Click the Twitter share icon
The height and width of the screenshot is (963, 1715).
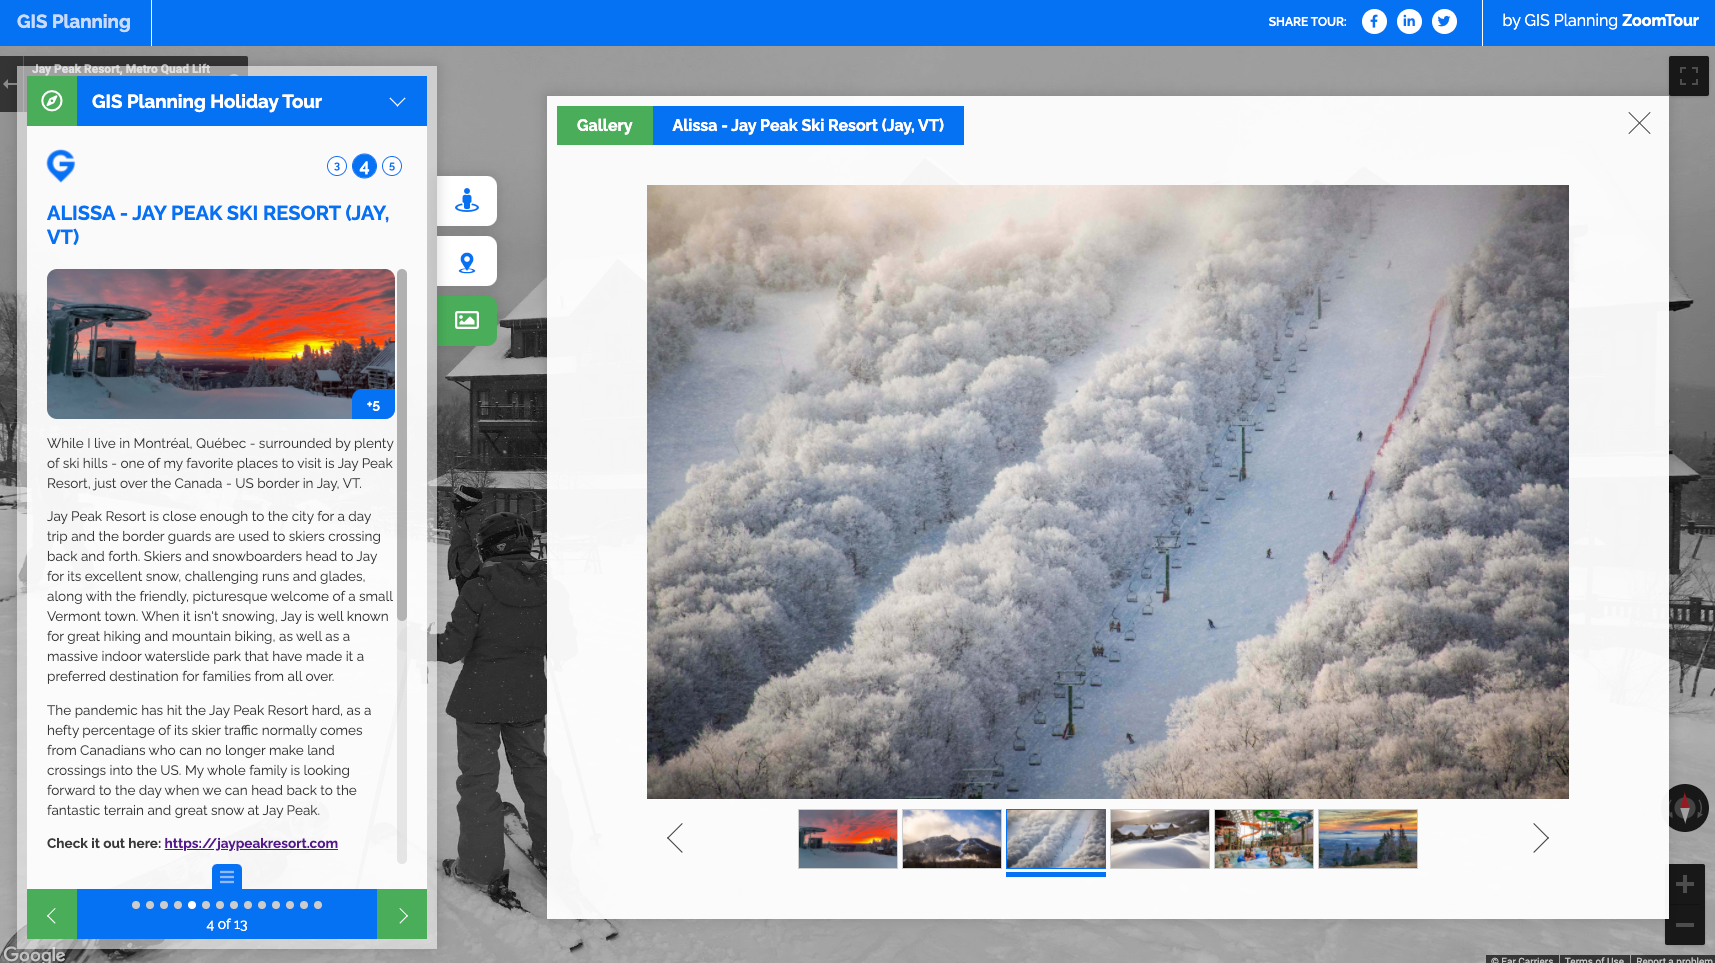1444,21
